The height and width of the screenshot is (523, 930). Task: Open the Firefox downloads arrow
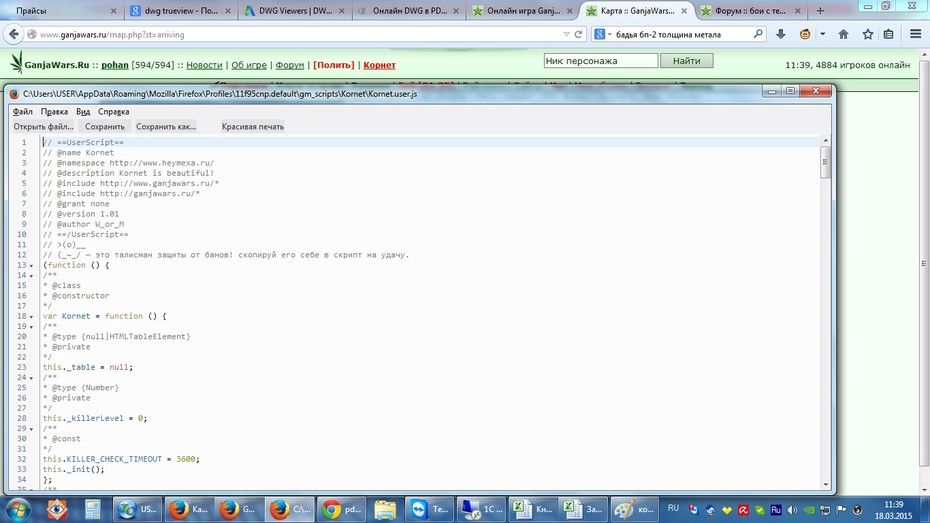point(781,34)
